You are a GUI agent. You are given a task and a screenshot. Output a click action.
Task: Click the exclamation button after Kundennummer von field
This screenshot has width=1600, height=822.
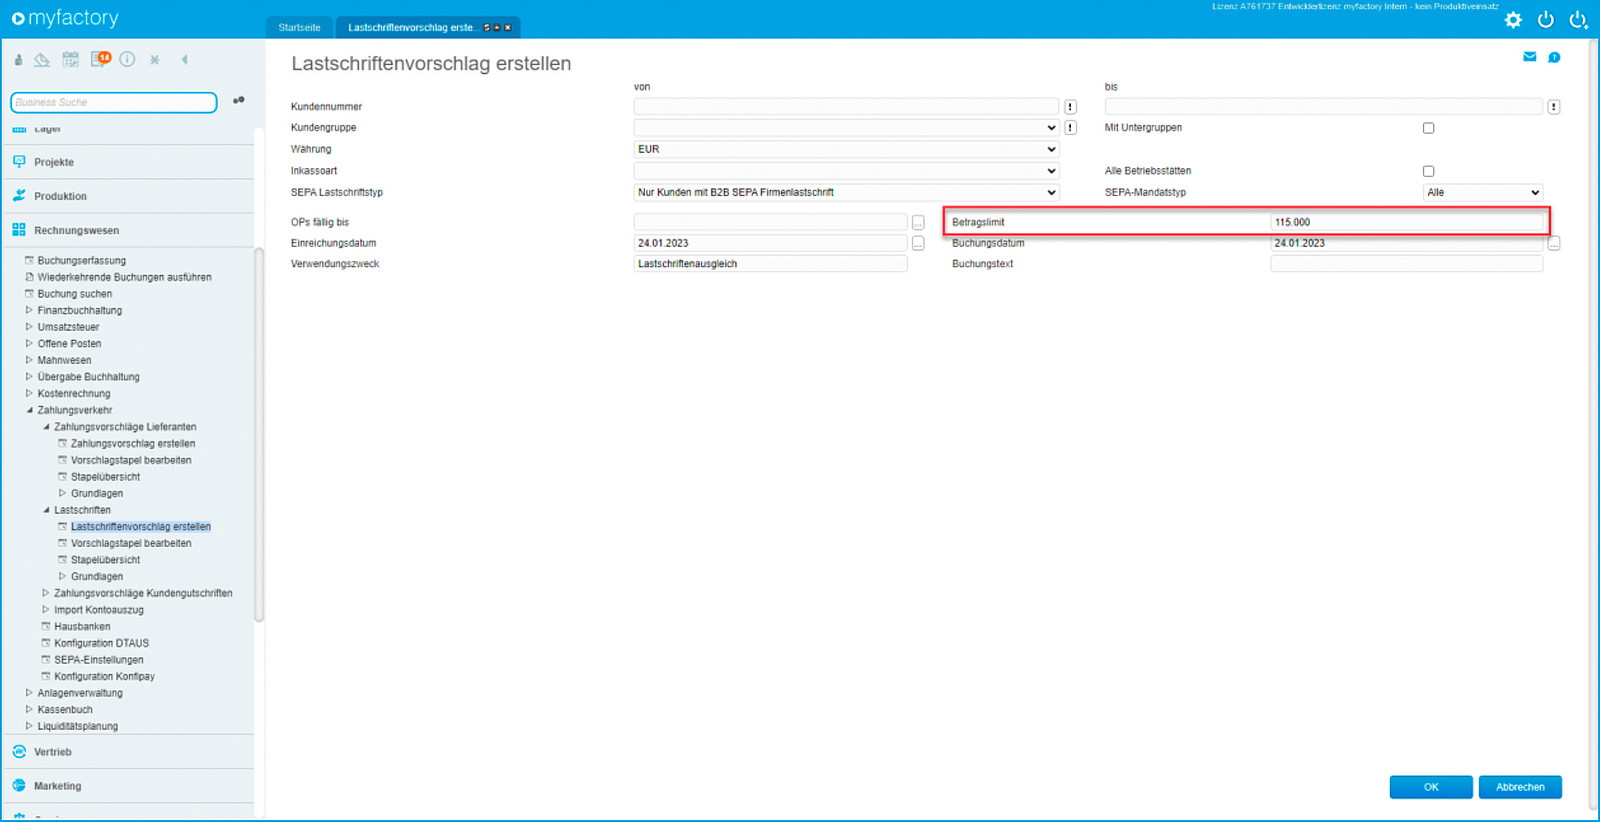tap(1070, 107)
